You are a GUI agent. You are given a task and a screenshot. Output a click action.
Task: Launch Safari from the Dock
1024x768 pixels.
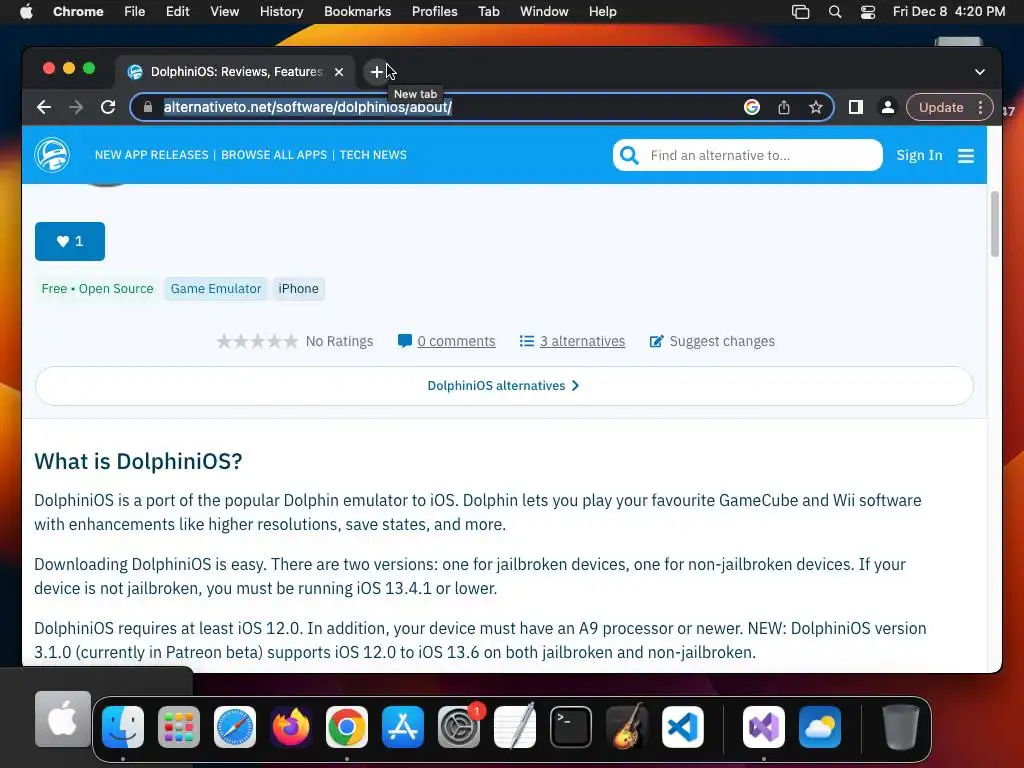[235, 727]
